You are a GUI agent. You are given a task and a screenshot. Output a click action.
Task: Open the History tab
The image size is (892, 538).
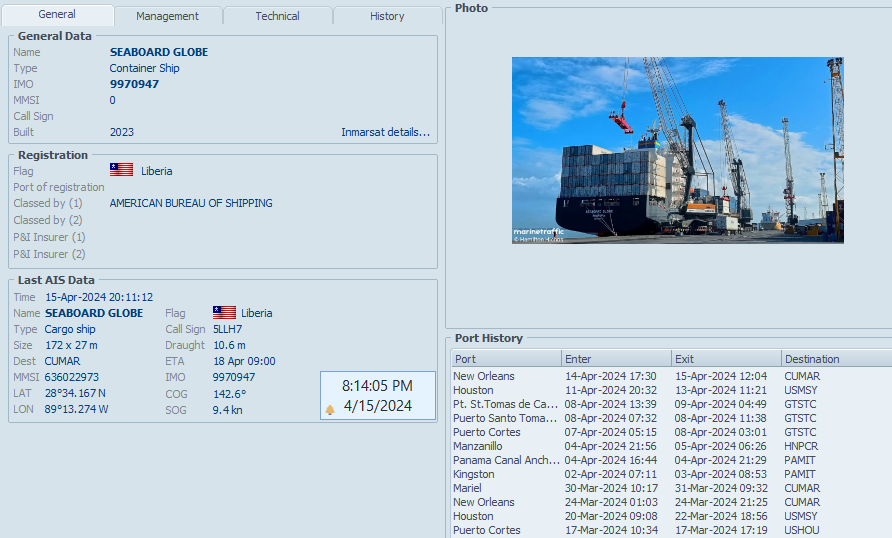(x=387, y=16)
